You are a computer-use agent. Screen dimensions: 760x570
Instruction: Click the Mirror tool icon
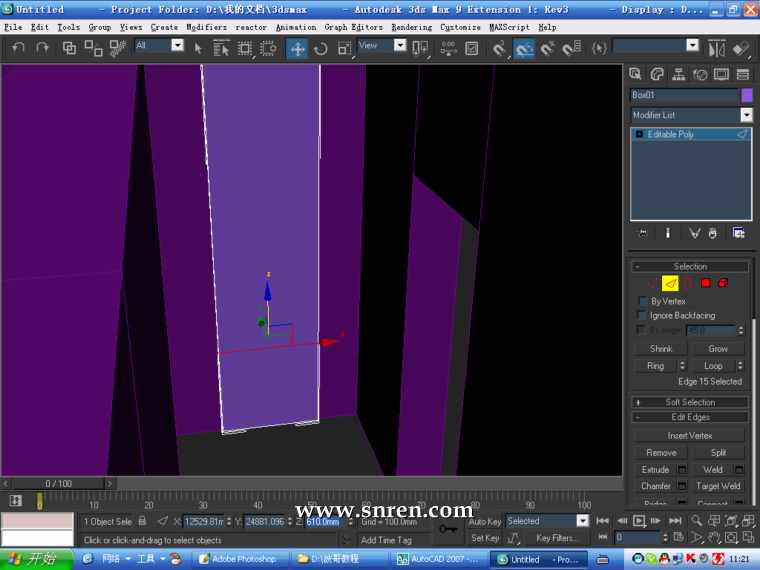coord(717,48)
